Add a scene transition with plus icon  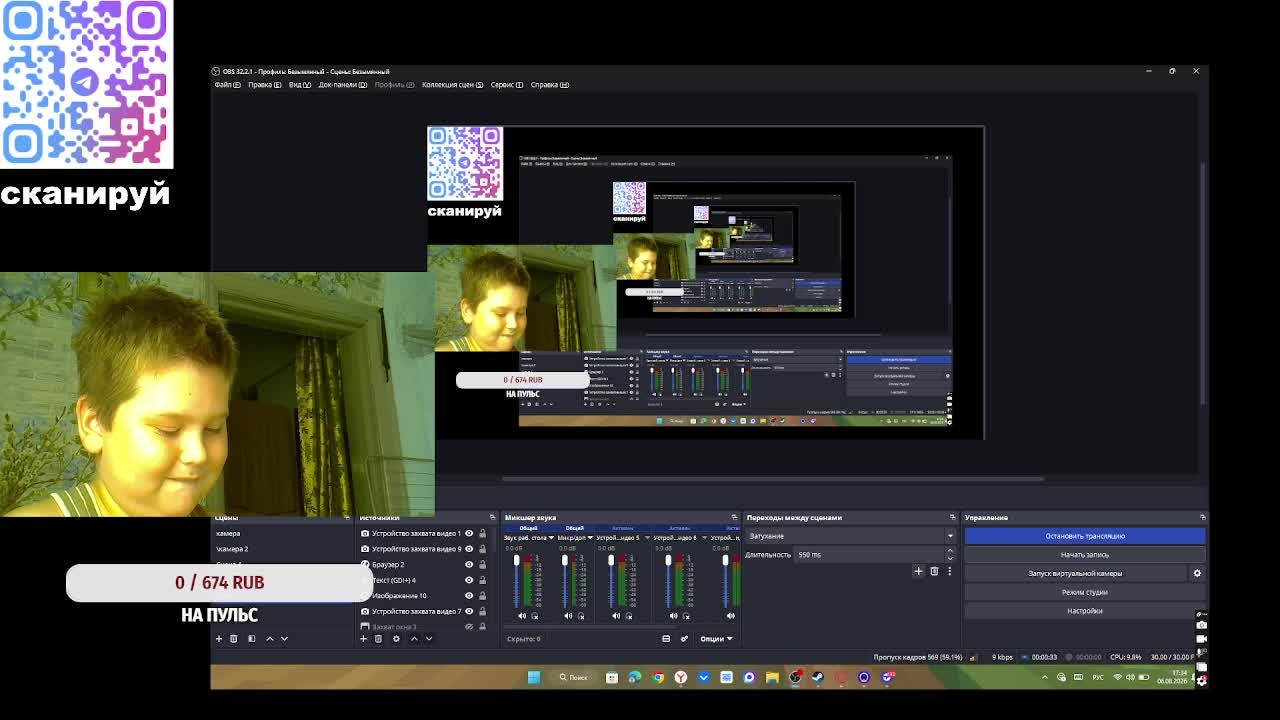[918, 571]
